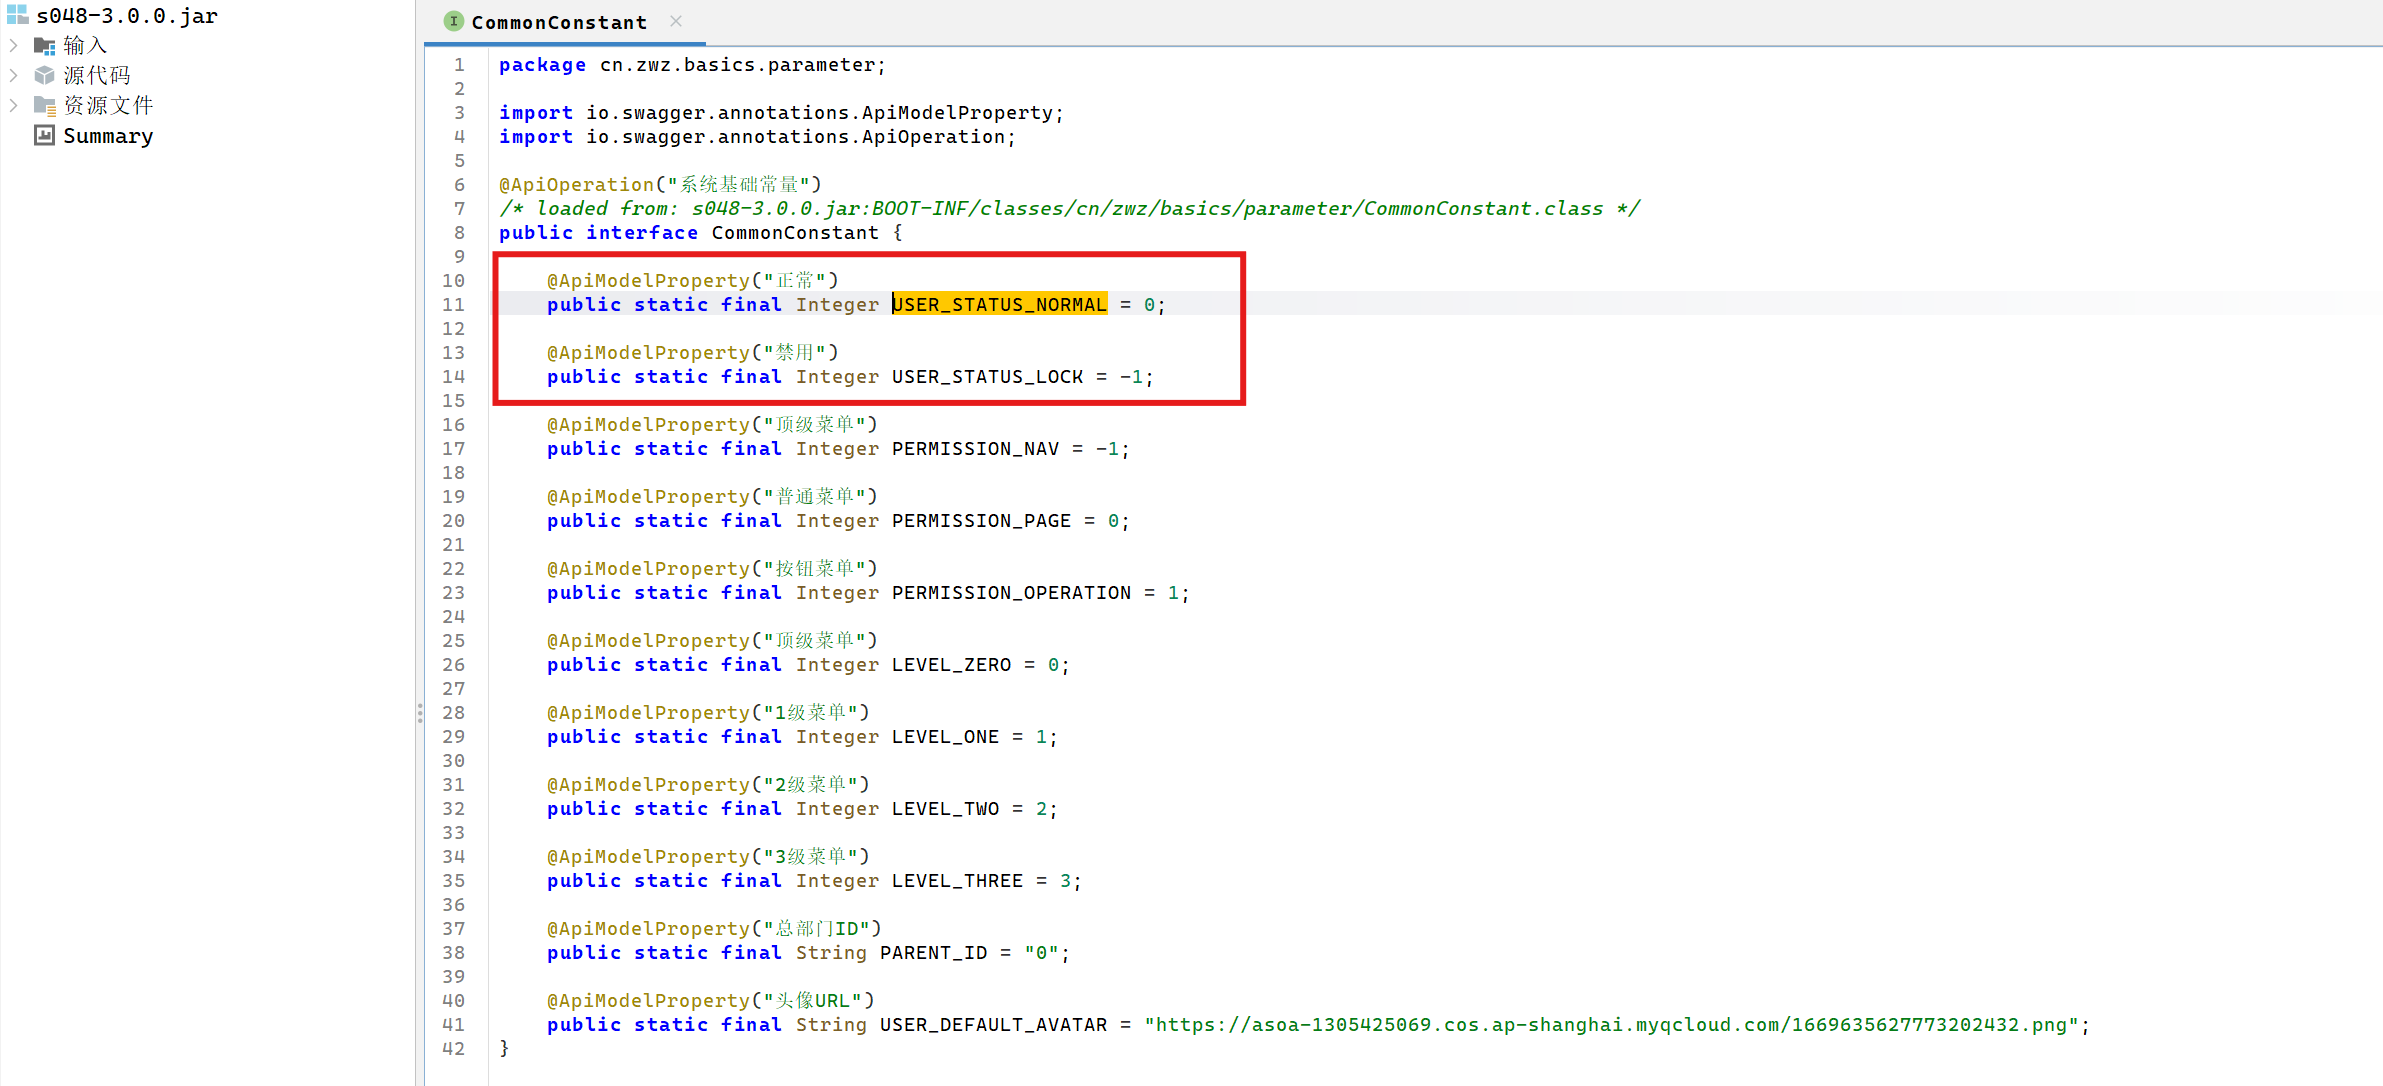2383x1086 pixels.
Task: Click the green interface icon on CommonConstant tab
Action: 454,21
